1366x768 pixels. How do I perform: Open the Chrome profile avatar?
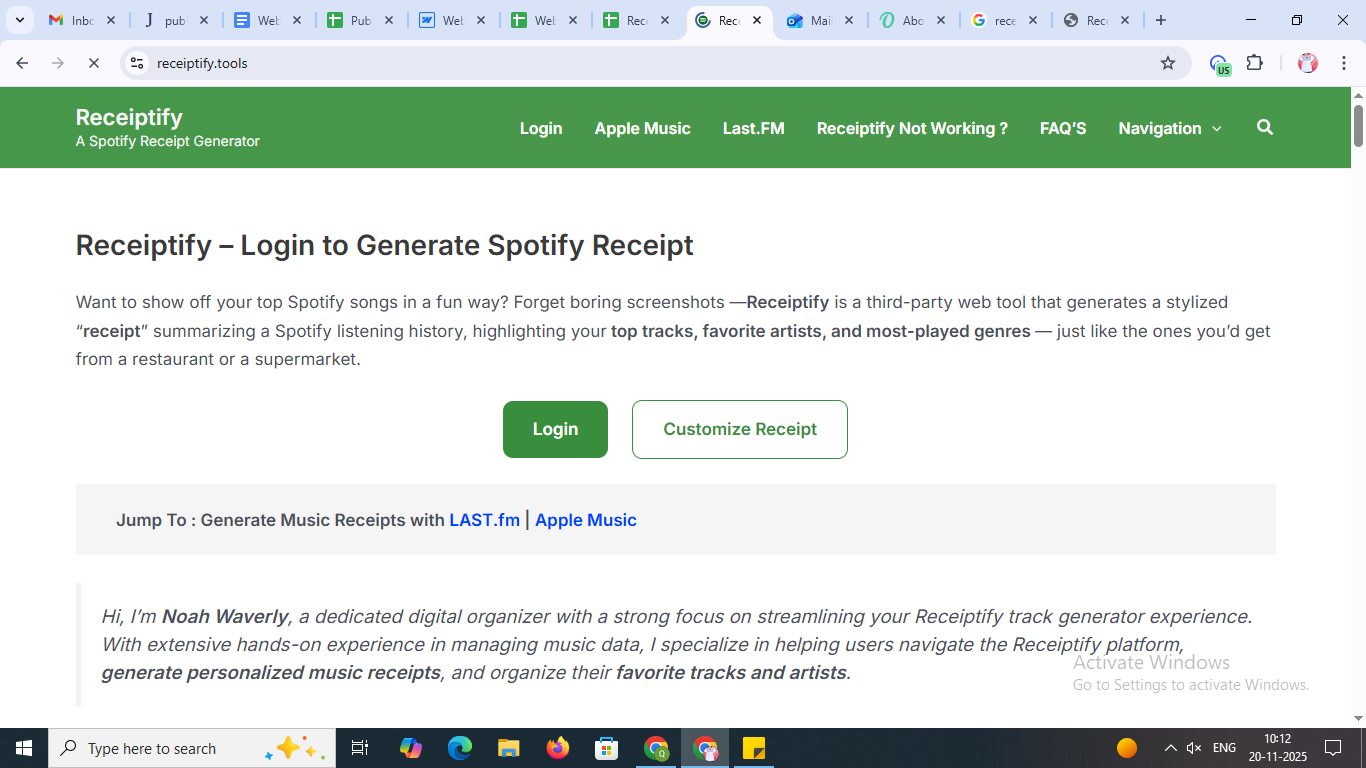click(x=1308, y=63)
